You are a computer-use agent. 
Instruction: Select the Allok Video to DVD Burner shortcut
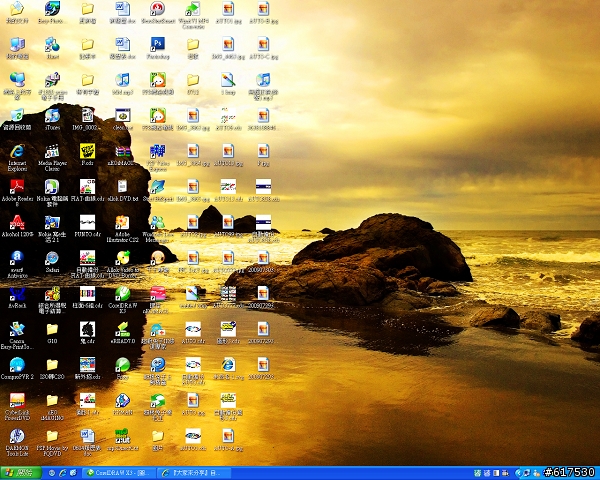(122, 258)
